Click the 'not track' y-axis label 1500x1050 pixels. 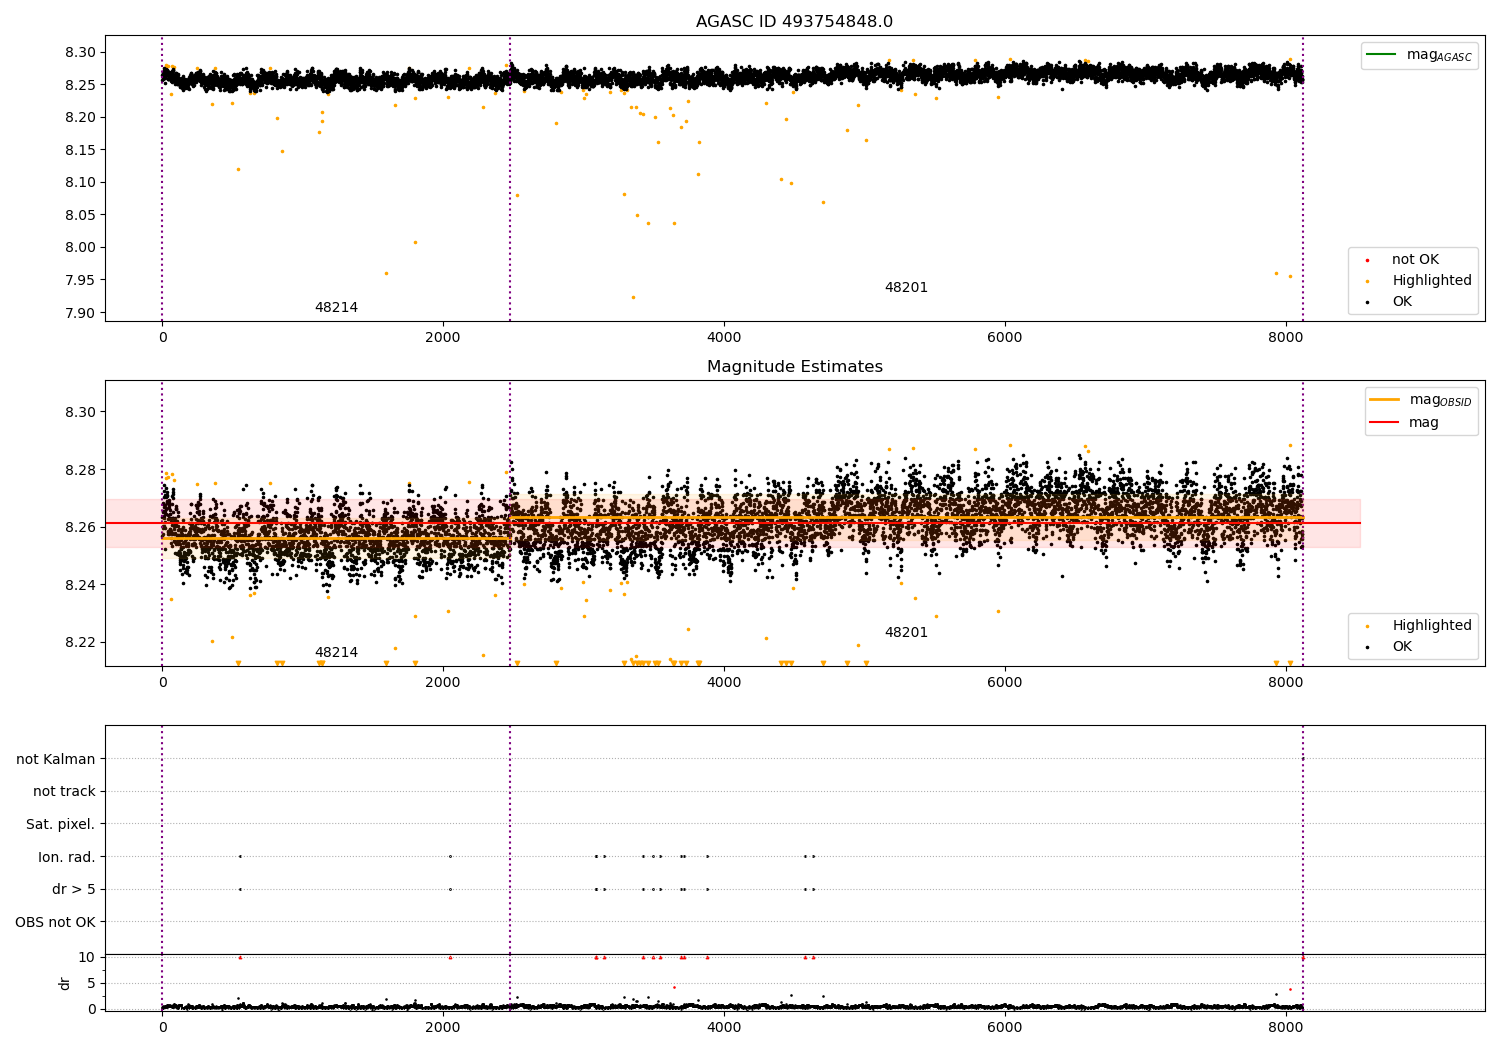(64, 792)
